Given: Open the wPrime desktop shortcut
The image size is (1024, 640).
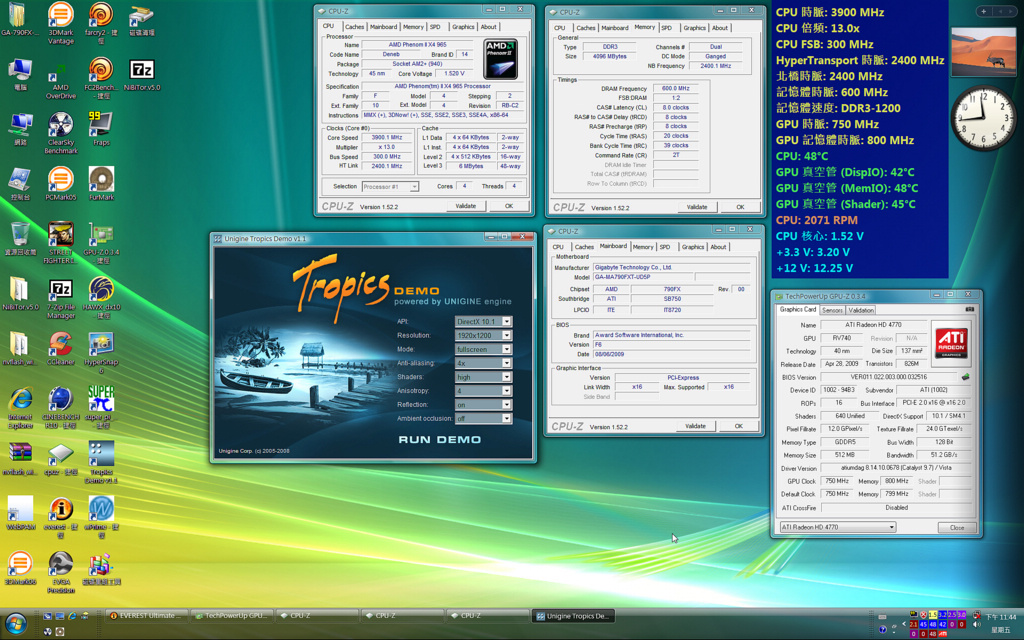Looking at the screenshot, I should [x=101, y=517].
